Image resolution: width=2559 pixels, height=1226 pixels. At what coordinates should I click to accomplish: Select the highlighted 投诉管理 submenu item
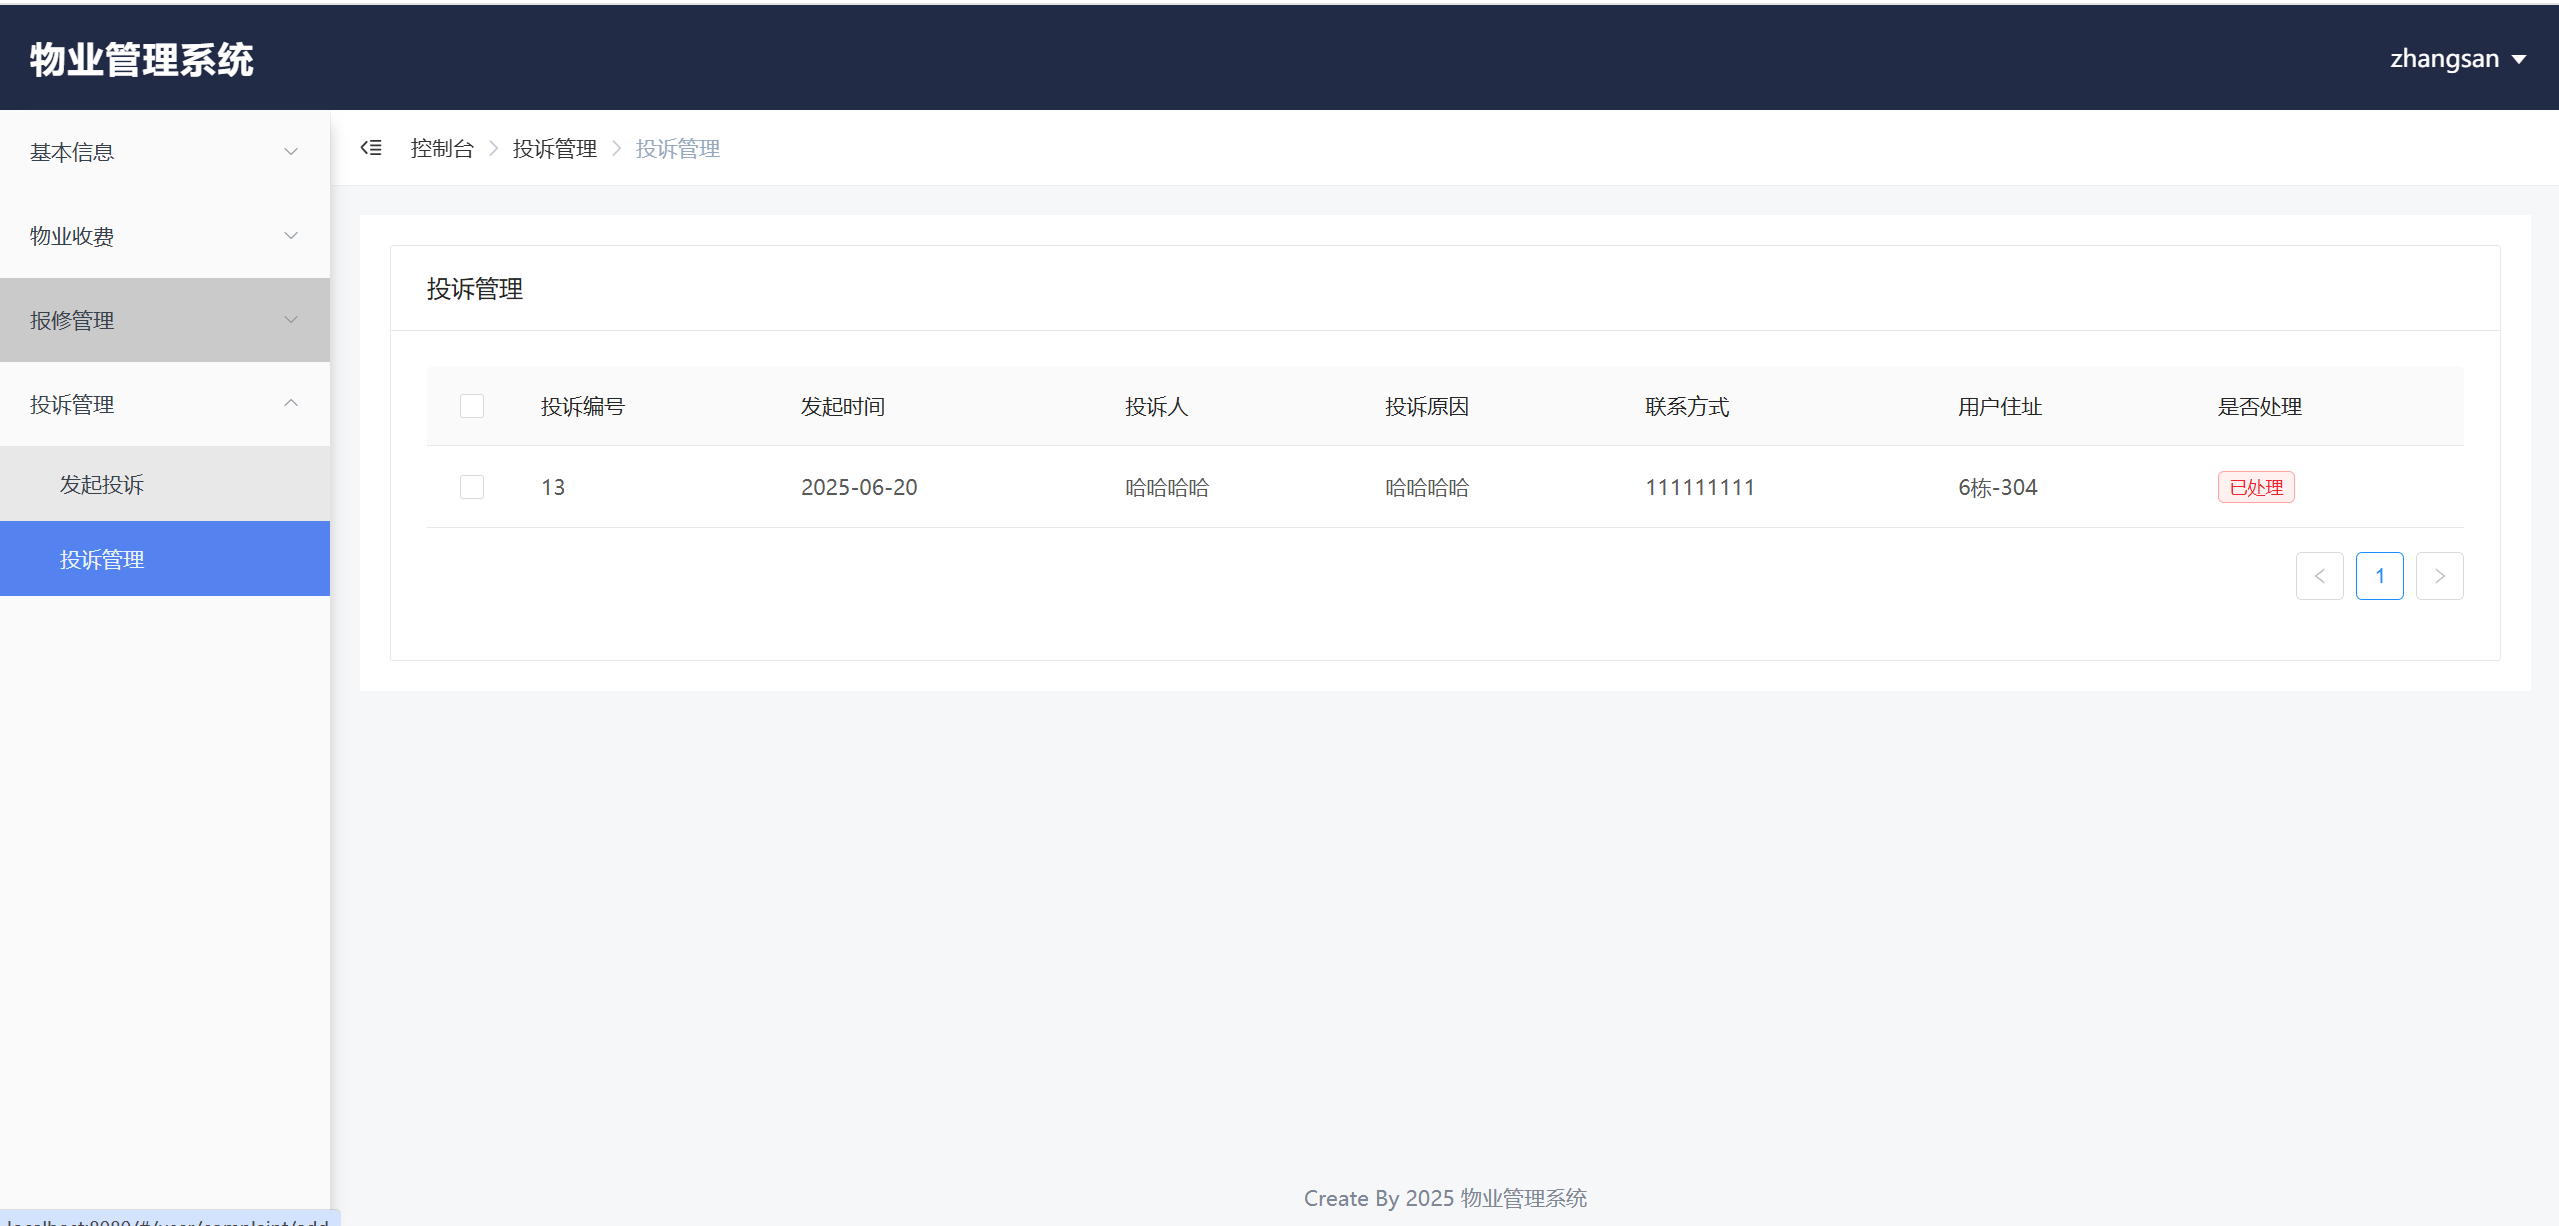pyautogui.click(x=102, y=559)
